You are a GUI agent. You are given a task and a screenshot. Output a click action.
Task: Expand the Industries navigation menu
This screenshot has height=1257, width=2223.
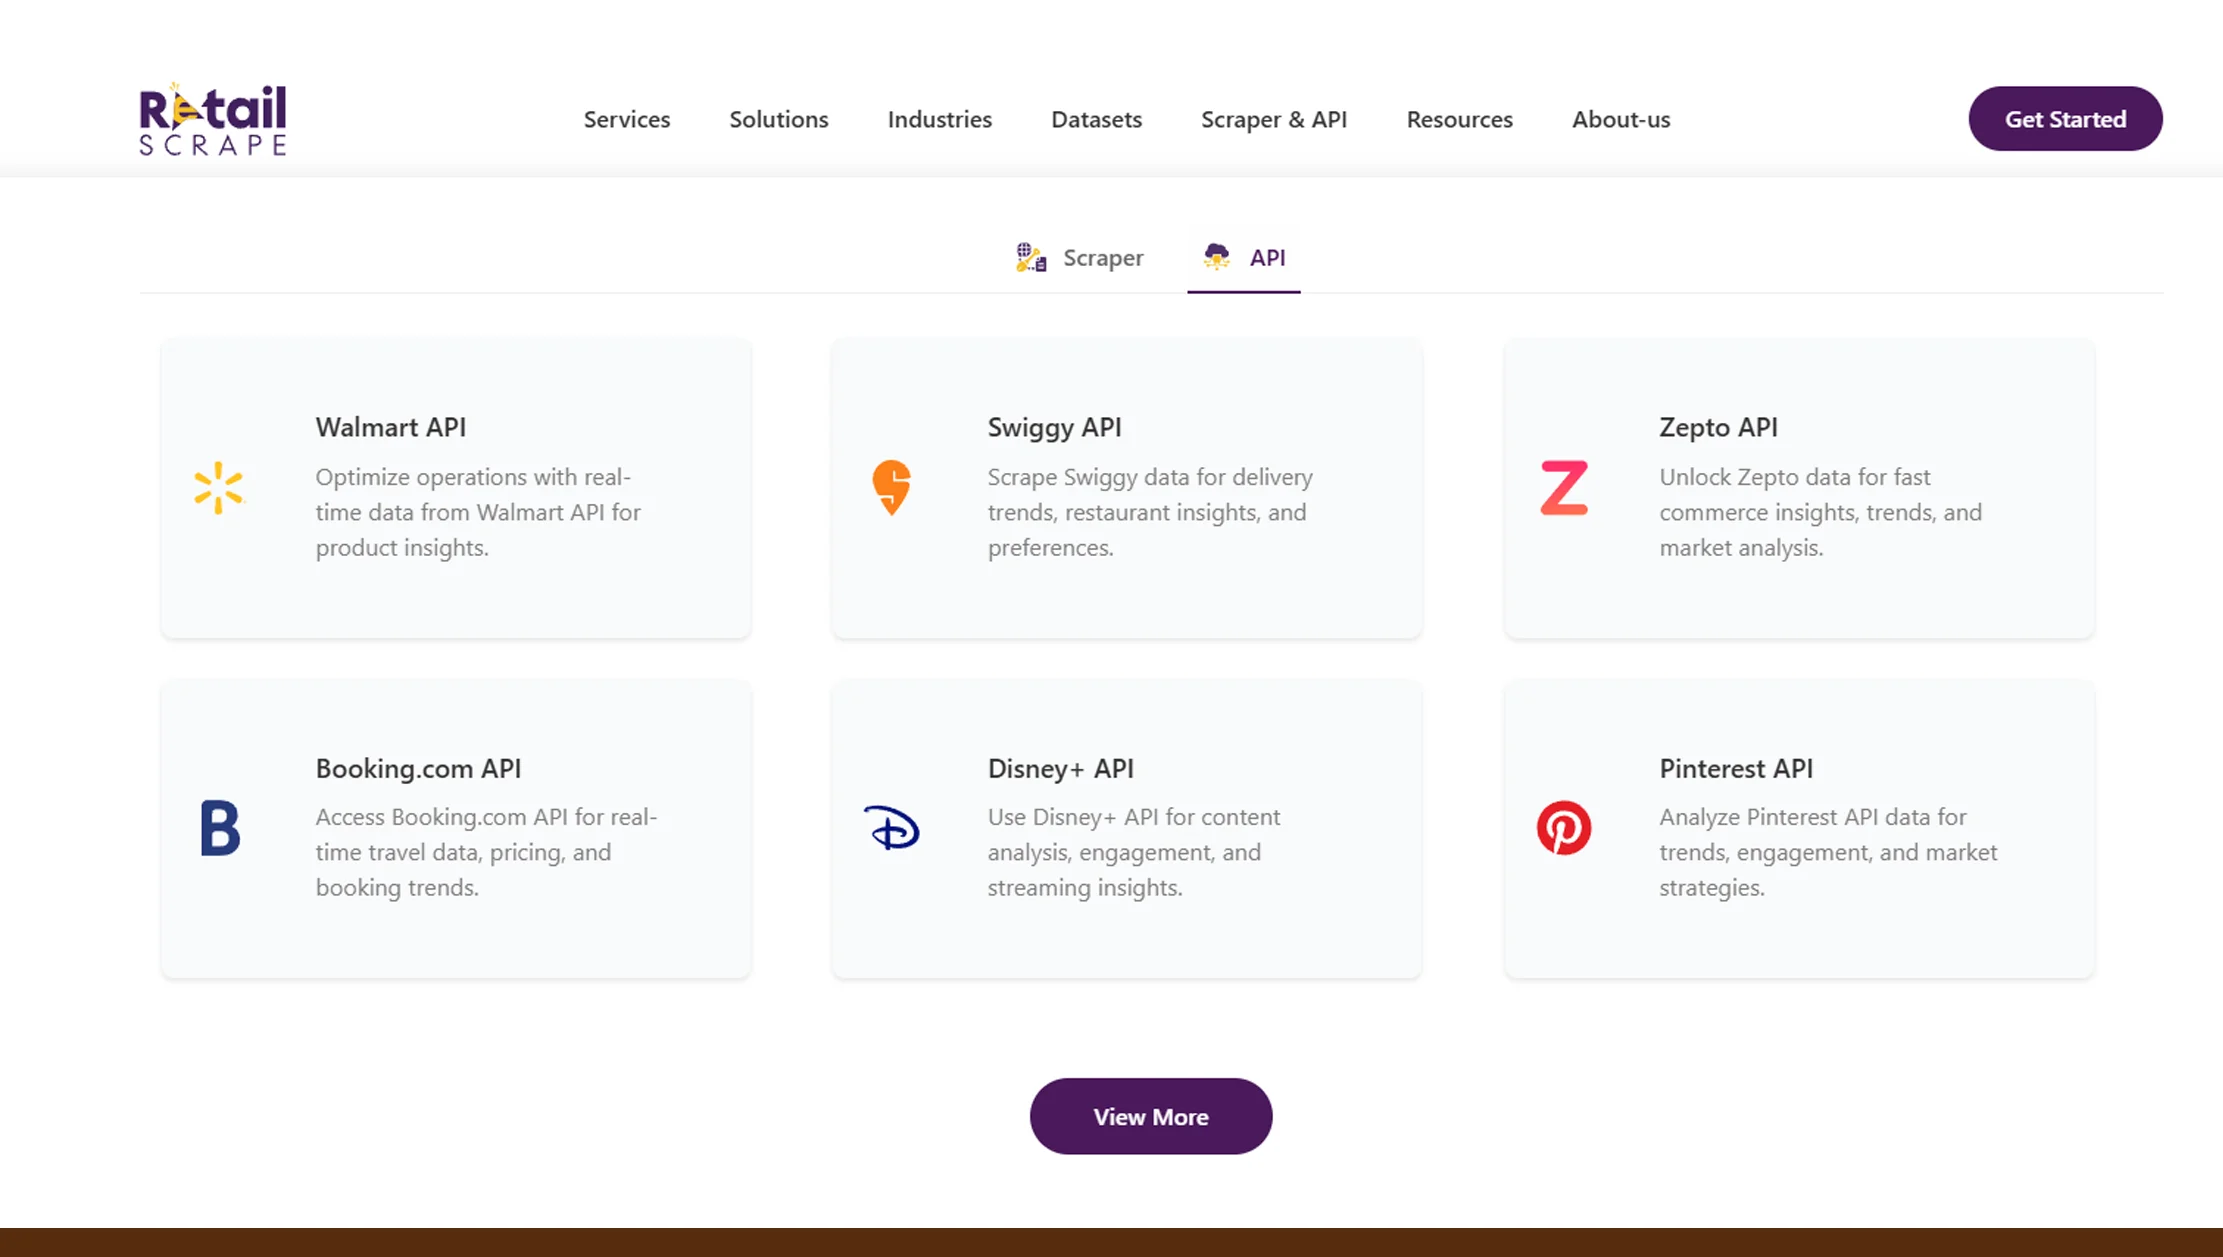[x=938, y=119]
